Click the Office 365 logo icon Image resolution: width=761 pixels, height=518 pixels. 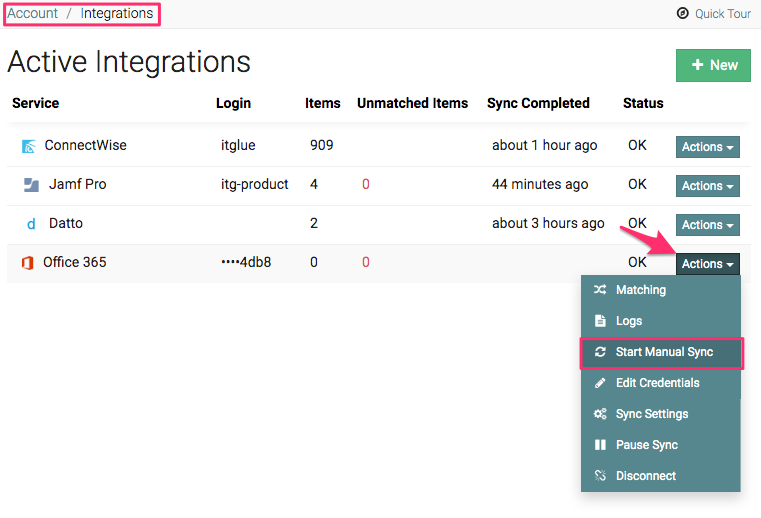tap(28, 263)
